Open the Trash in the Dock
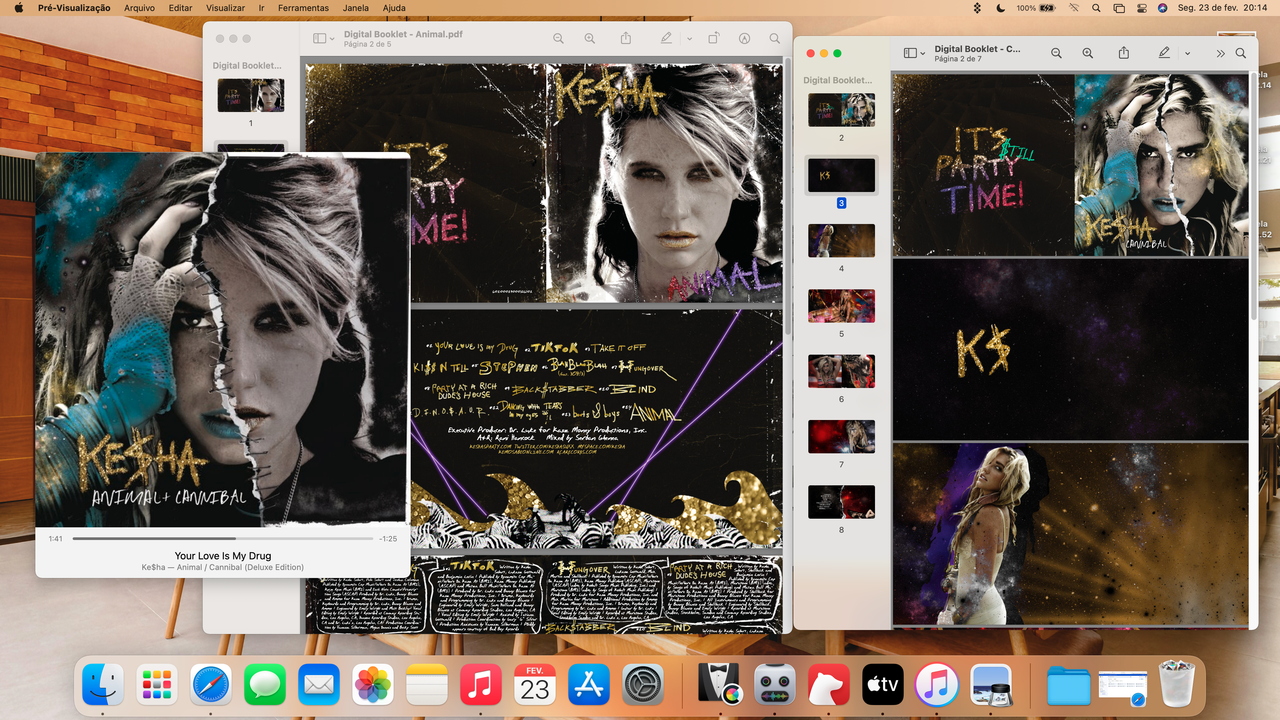Screen dimensions: 1280x720 coord(1177,685)
